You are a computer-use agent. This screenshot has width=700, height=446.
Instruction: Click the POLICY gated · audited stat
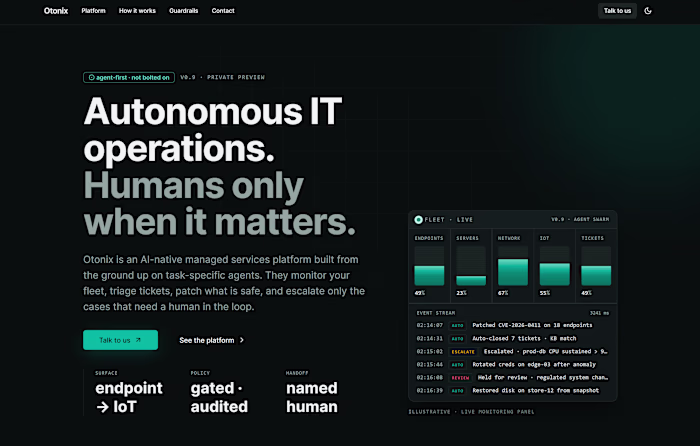[x=219, y=393]
